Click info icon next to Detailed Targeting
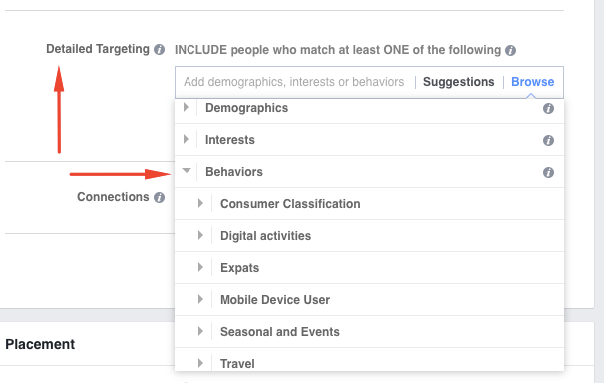The height and width of the screenshot is (383, 604). coord(159,50)
